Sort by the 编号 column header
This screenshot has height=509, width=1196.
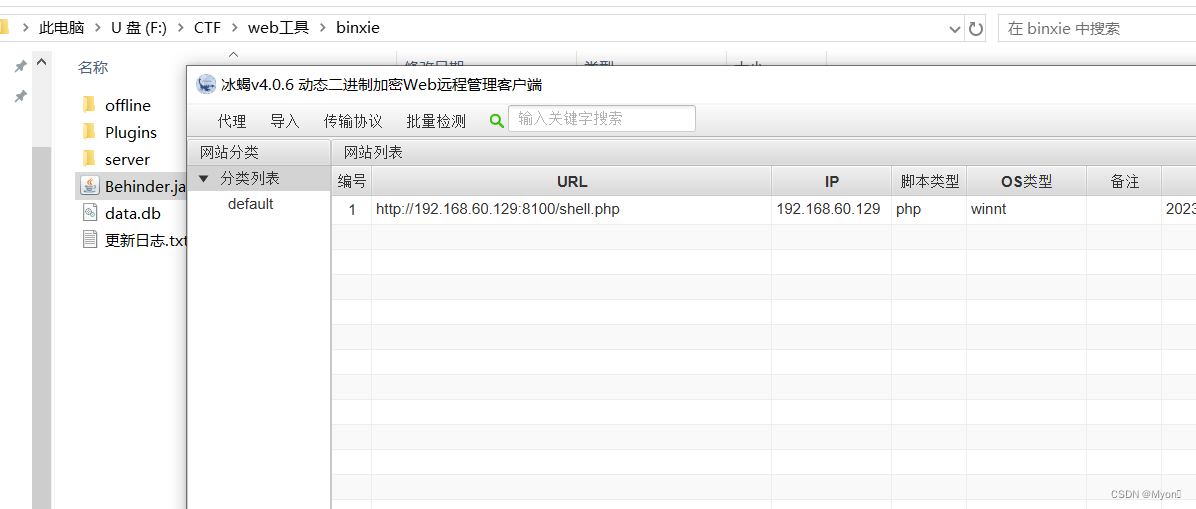tap(352, 182)
